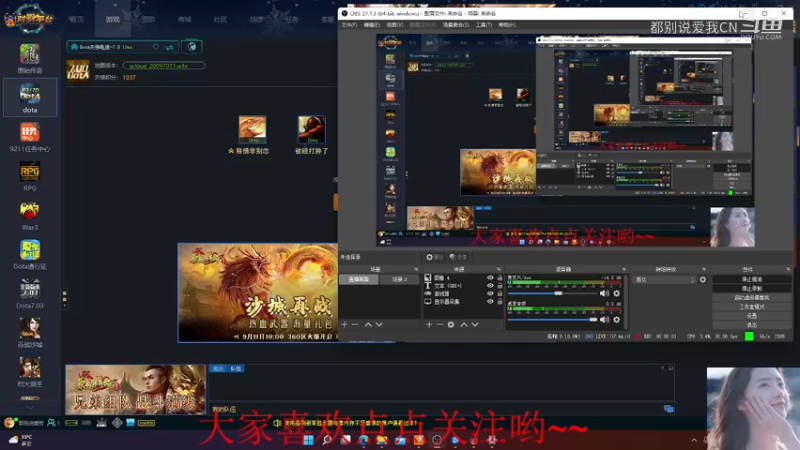
Task: Open source properties gear in Sources toolbar
Action: [x=451, y=324]
